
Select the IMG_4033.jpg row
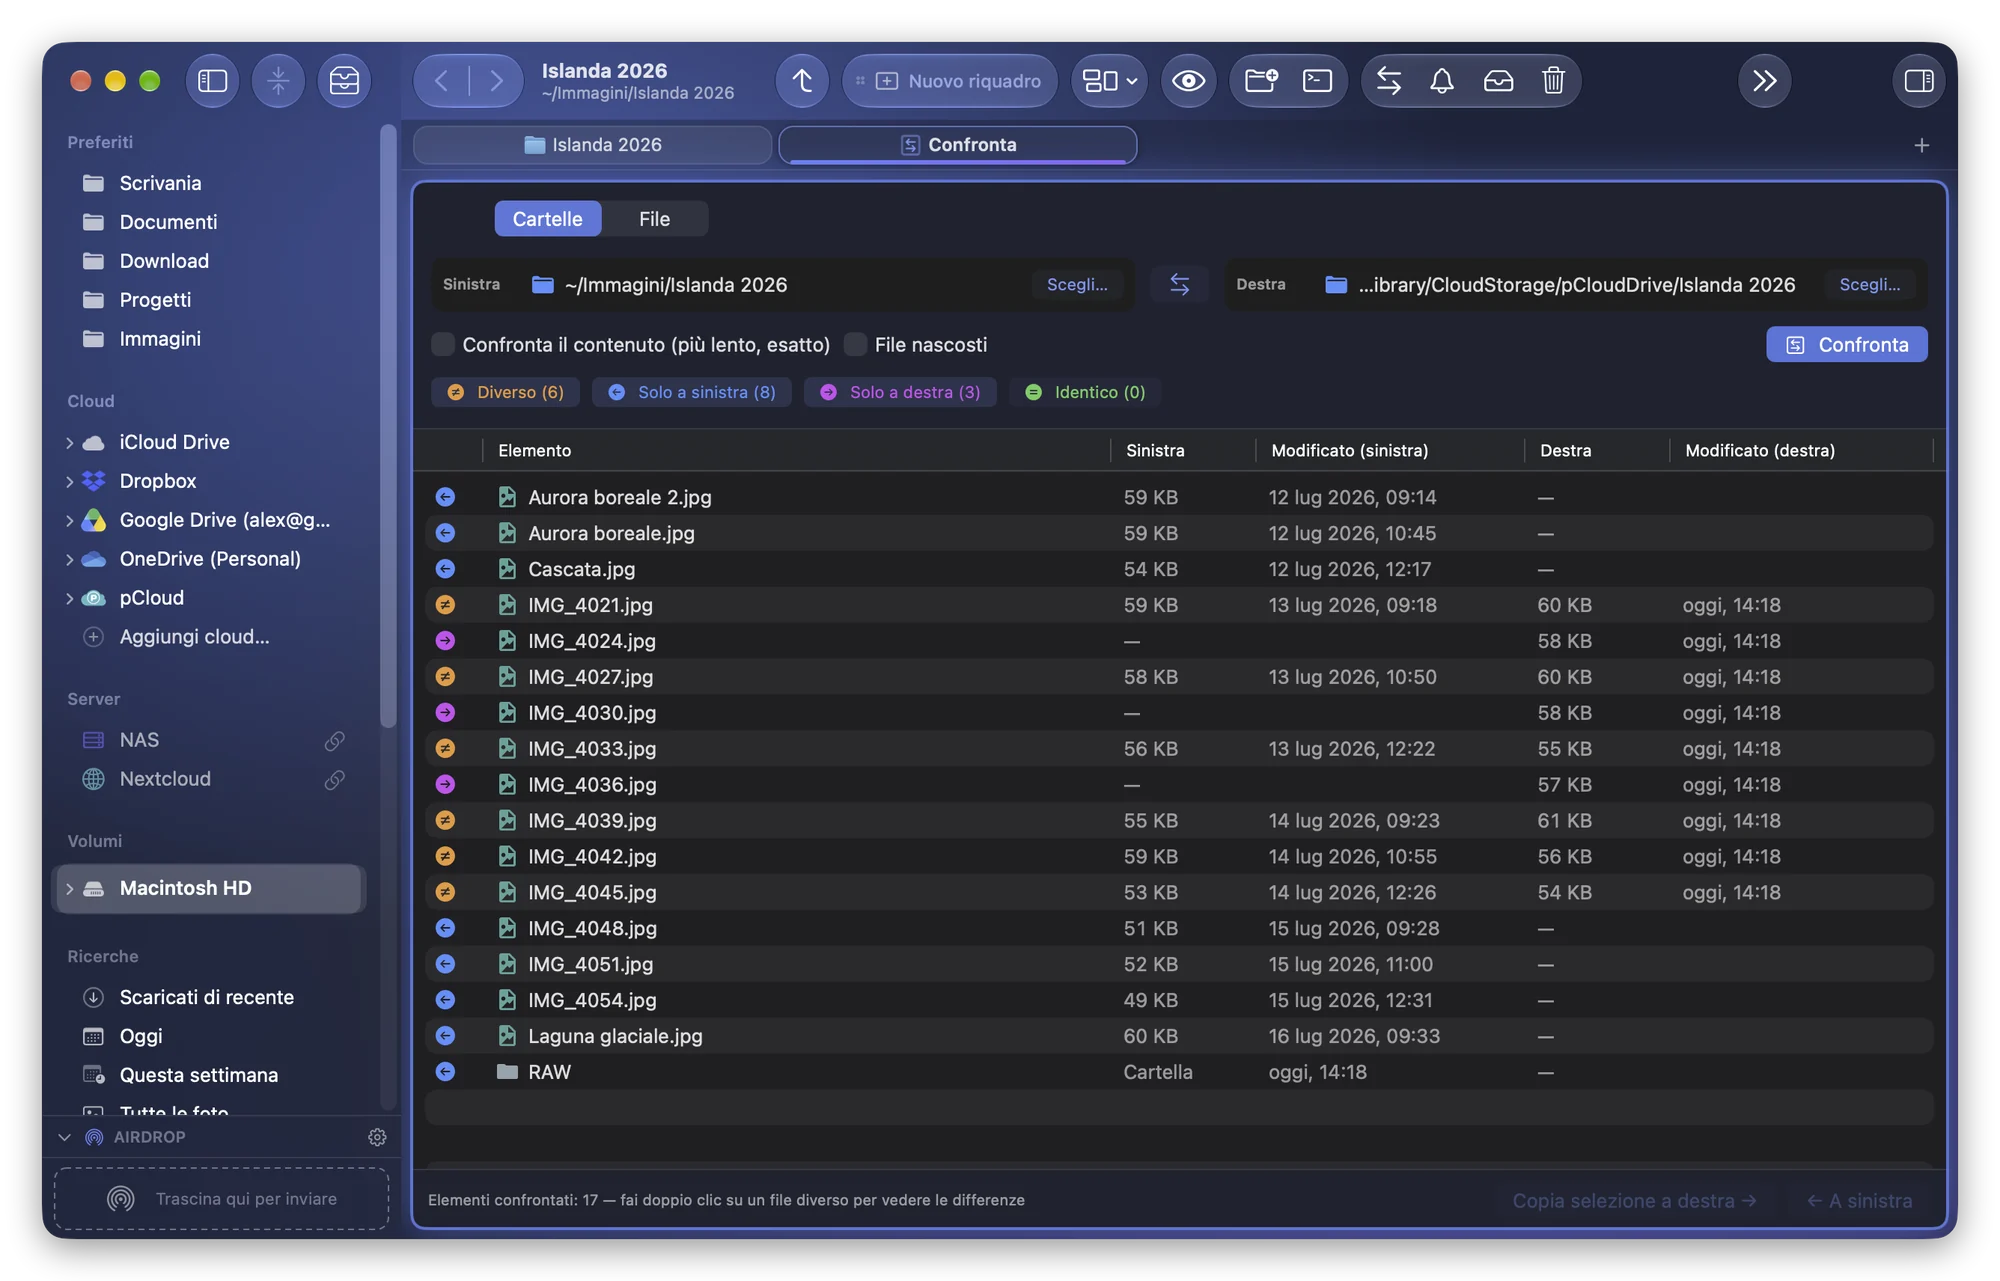pyautogui.click(x=1179, y=749)
